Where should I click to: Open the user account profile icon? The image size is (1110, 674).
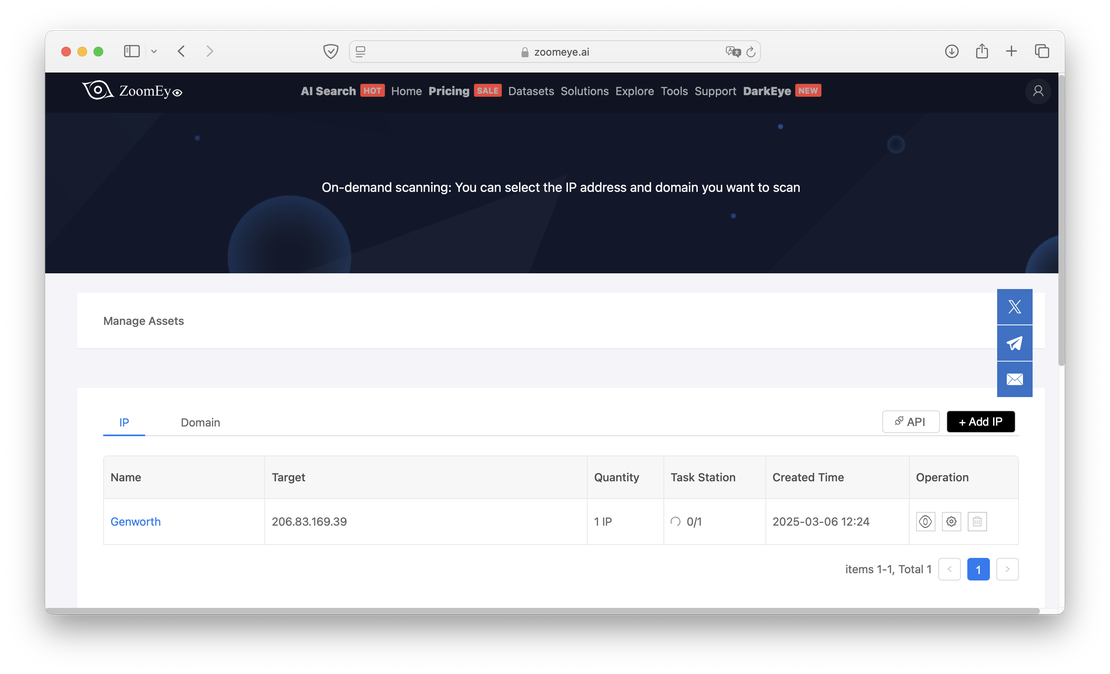pyautogui.click(x=1037, y=91)
